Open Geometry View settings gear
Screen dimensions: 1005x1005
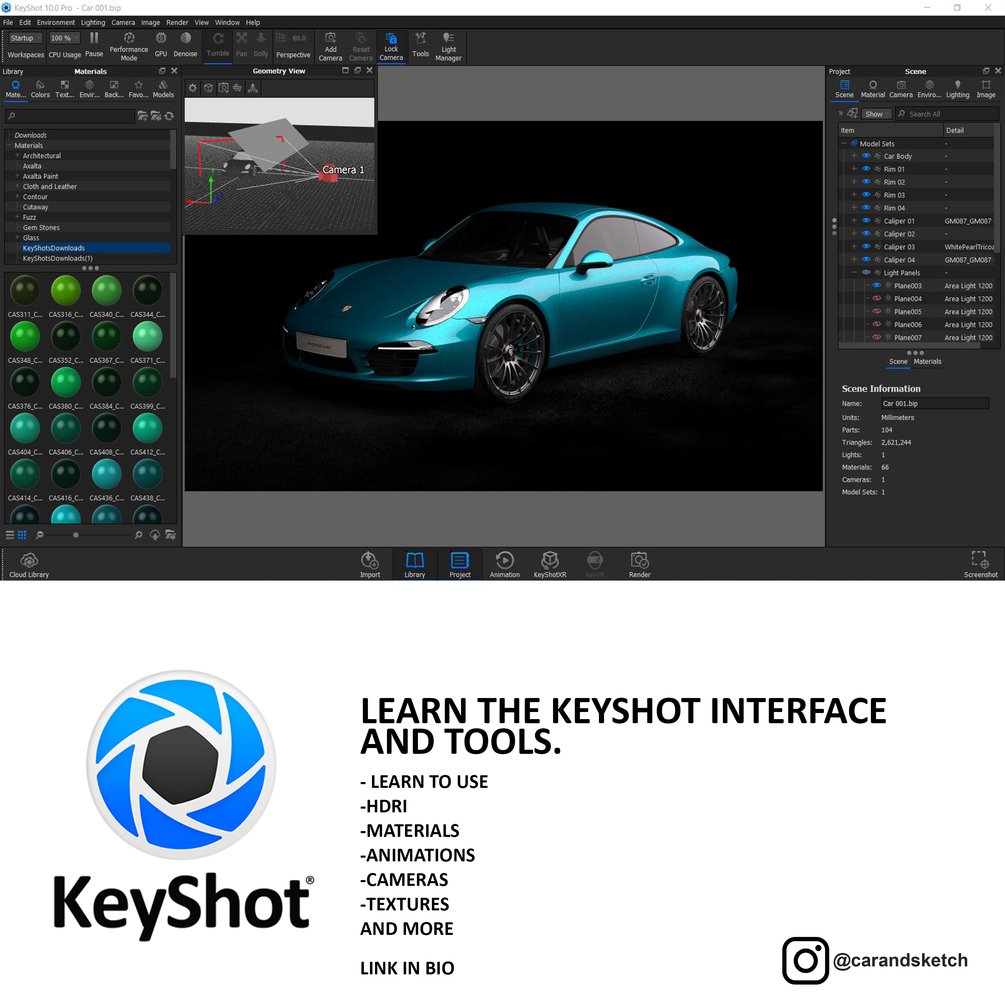193,88
